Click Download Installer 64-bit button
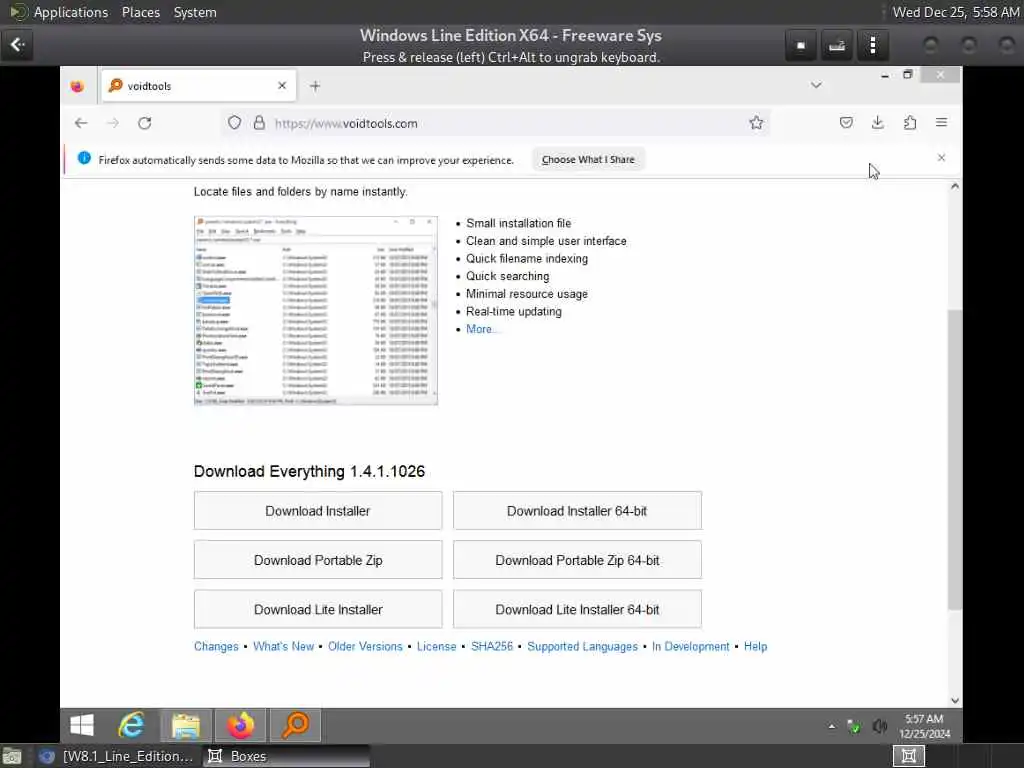The width and height of the screenshot is (1024, 768). coord(577,511)
